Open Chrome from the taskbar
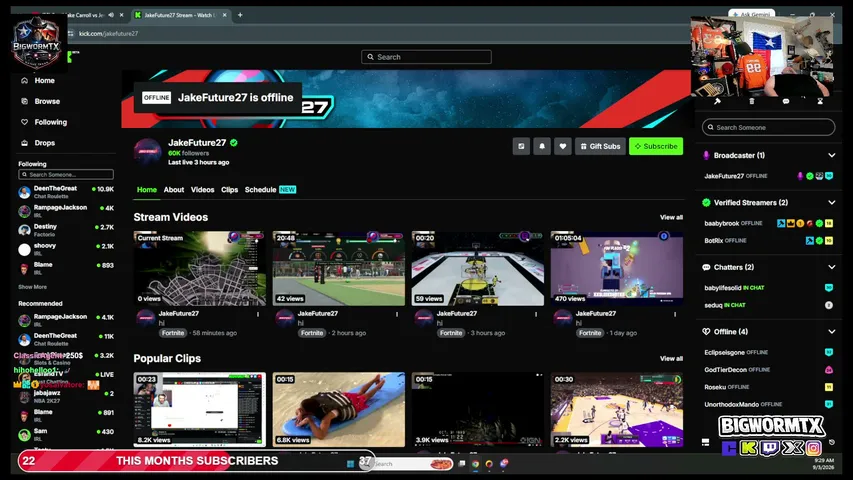The image size is (853, 480). 475,464
